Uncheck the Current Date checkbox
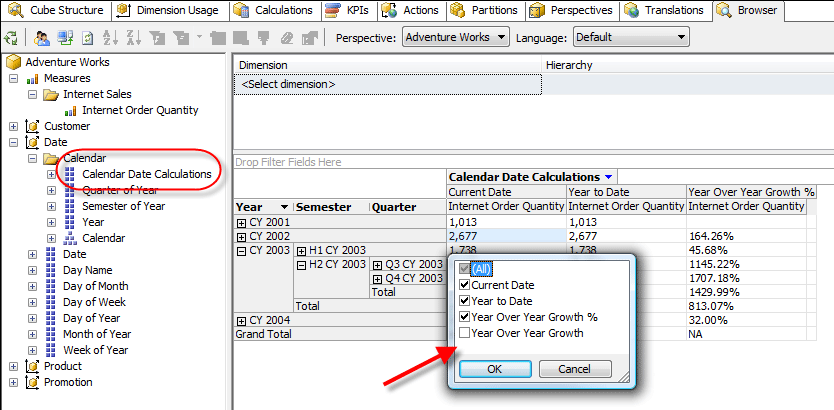The height and width of the screenshot is (410, 834). click(x=465, y=286)
